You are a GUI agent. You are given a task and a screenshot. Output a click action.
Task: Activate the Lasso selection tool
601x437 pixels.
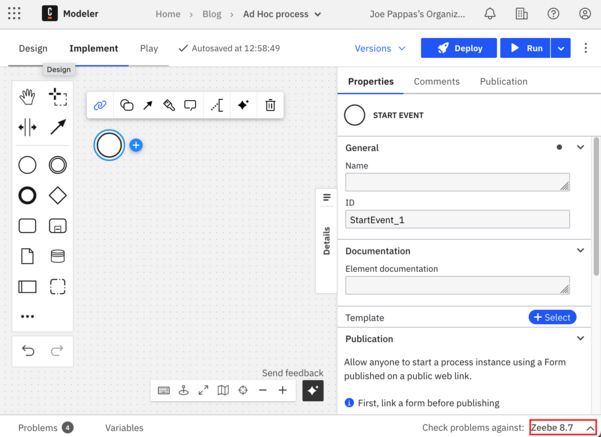tap(58, 97)
